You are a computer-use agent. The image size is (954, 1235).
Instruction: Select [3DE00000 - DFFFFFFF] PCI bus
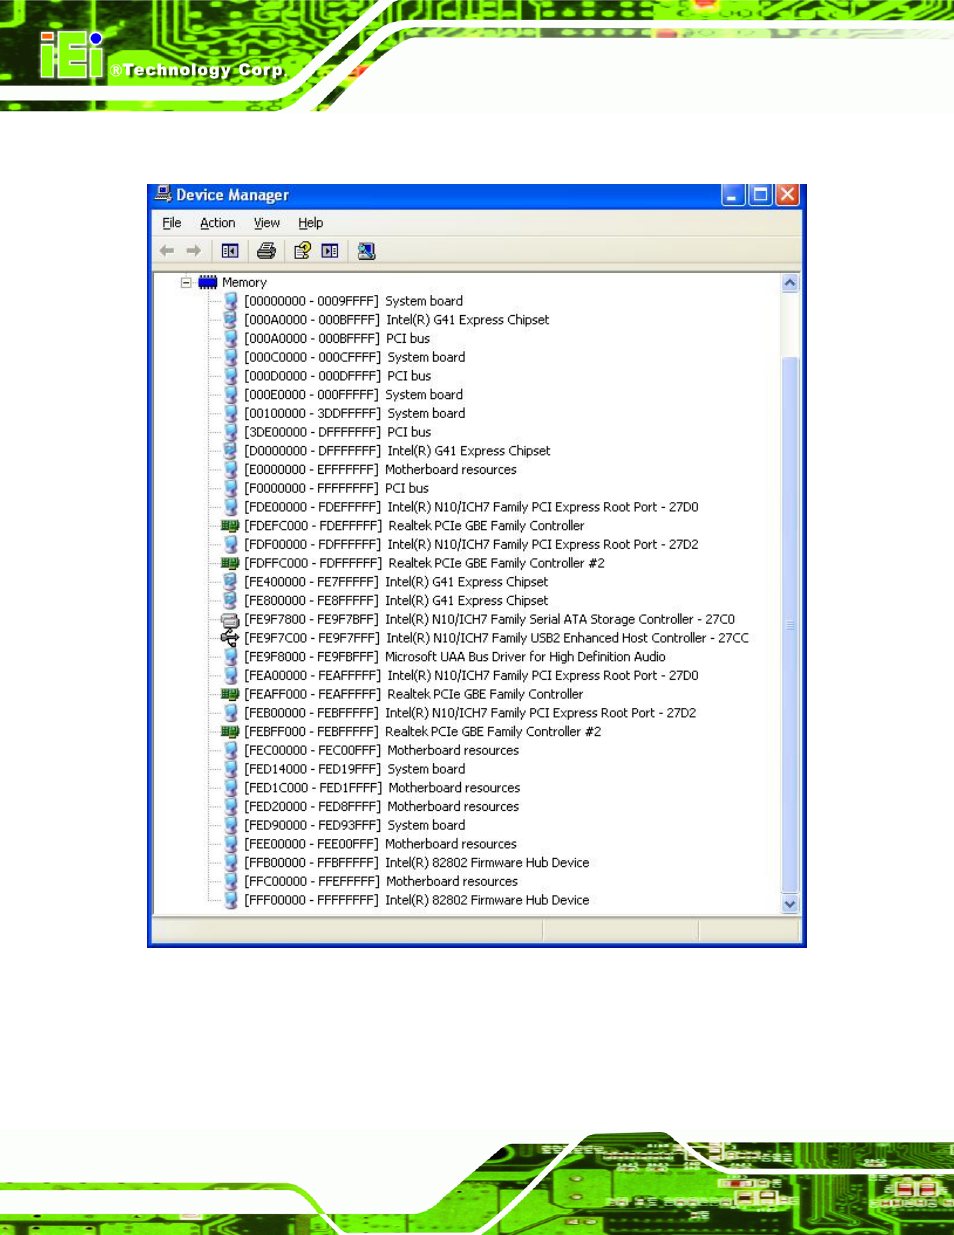coord(338,432)
